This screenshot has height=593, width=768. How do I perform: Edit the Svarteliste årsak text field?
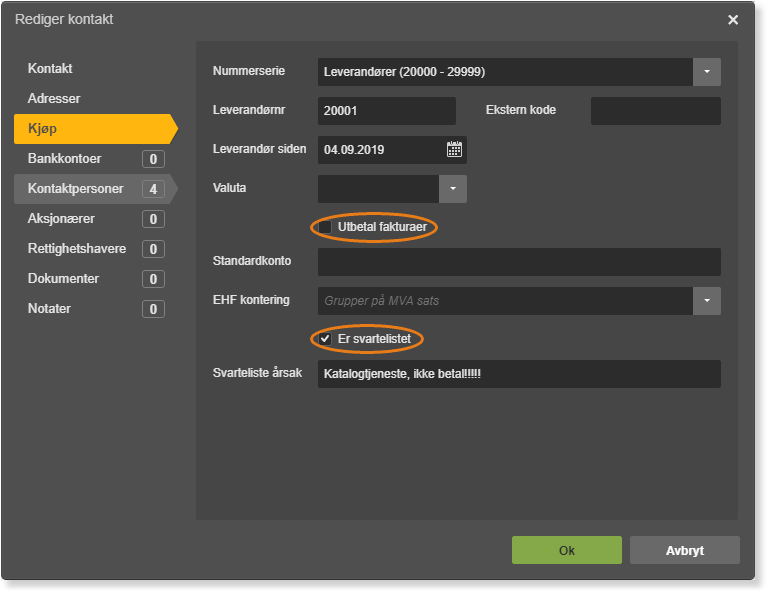click(519, 374)
